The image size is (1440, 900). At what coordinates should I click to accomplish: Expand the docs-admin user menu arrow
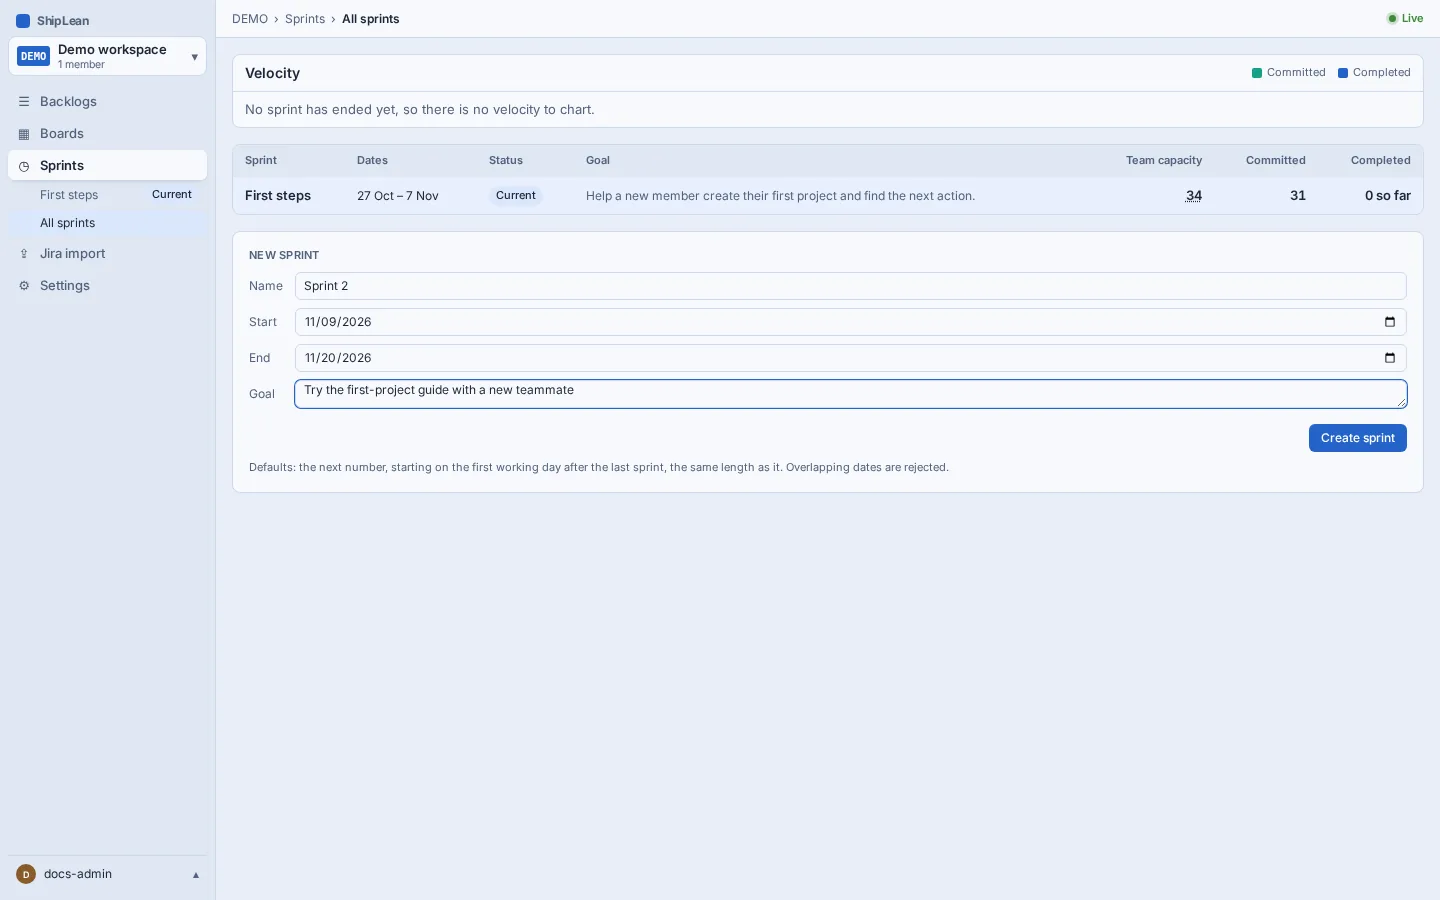click(x=196, y=875)
